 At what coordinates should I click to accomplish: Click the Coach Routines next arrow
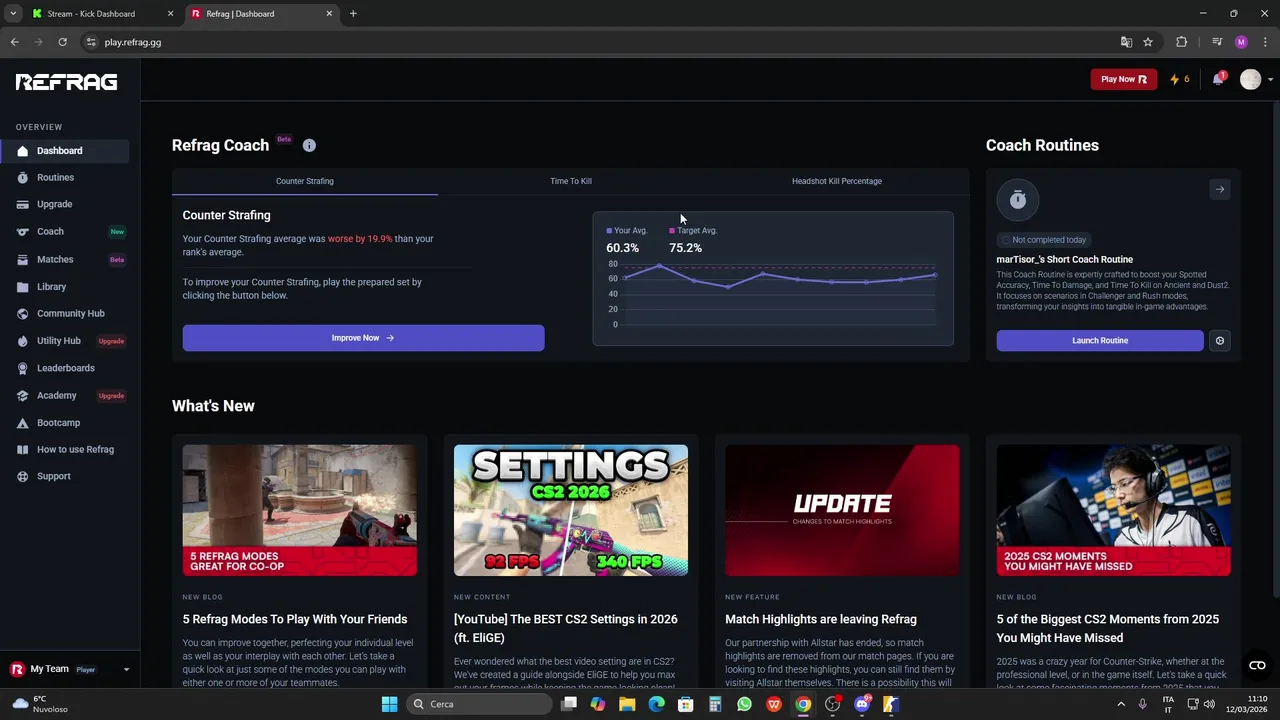1219,189
